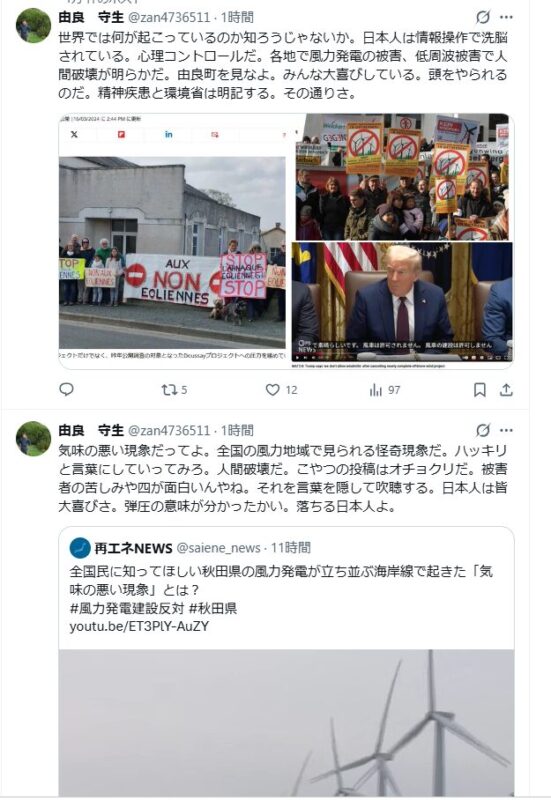Open the NON AUX EOLIENNES protest photo

pos(172,241)
